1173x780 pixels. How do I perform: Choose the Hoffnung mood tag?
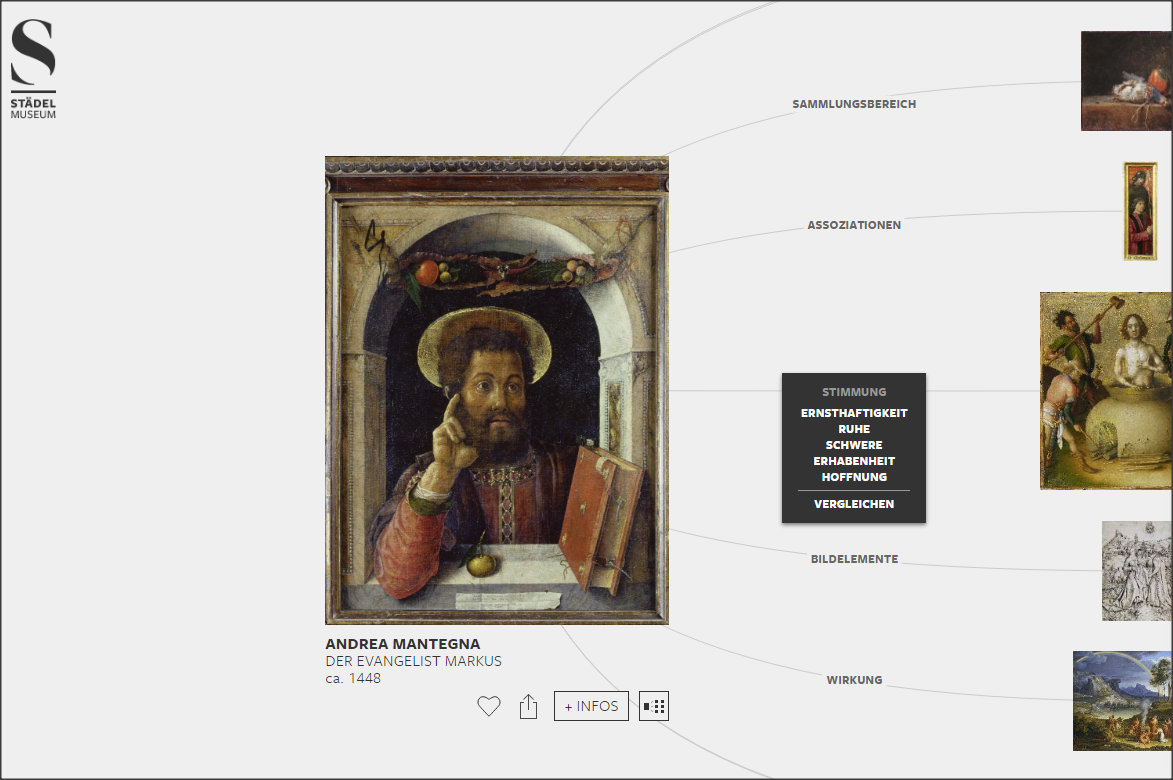(854, 477)
